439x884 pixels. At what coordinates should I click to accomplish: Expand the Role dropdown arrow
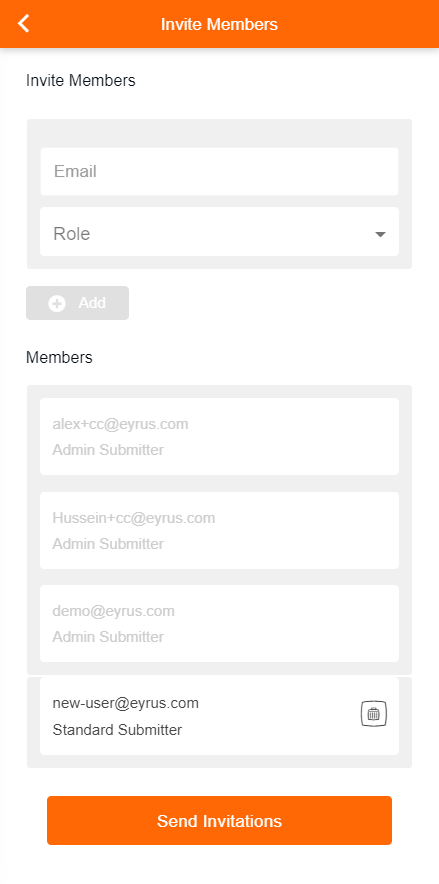point(380,234)
